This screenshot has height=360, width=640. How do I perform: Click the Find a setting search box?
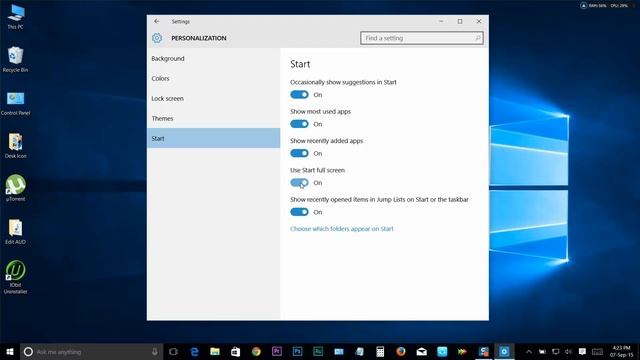[422, 38]
